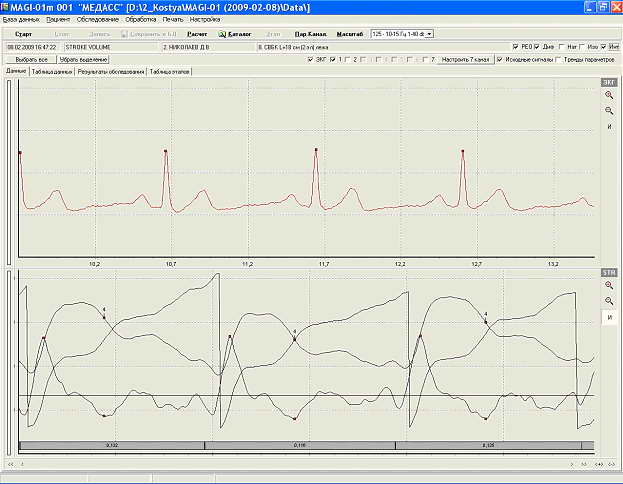Open the Таблица этапов tab
This screenshot has height=484, width=623.
(170, 72)
